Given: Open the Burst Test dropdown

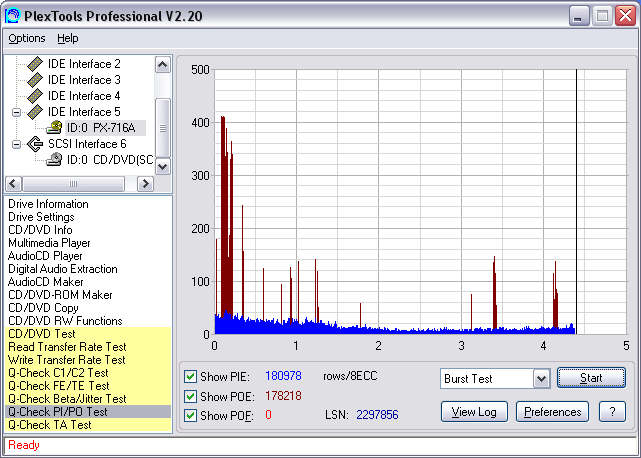Looking at the screenshot, I should (x=541, y=379).
